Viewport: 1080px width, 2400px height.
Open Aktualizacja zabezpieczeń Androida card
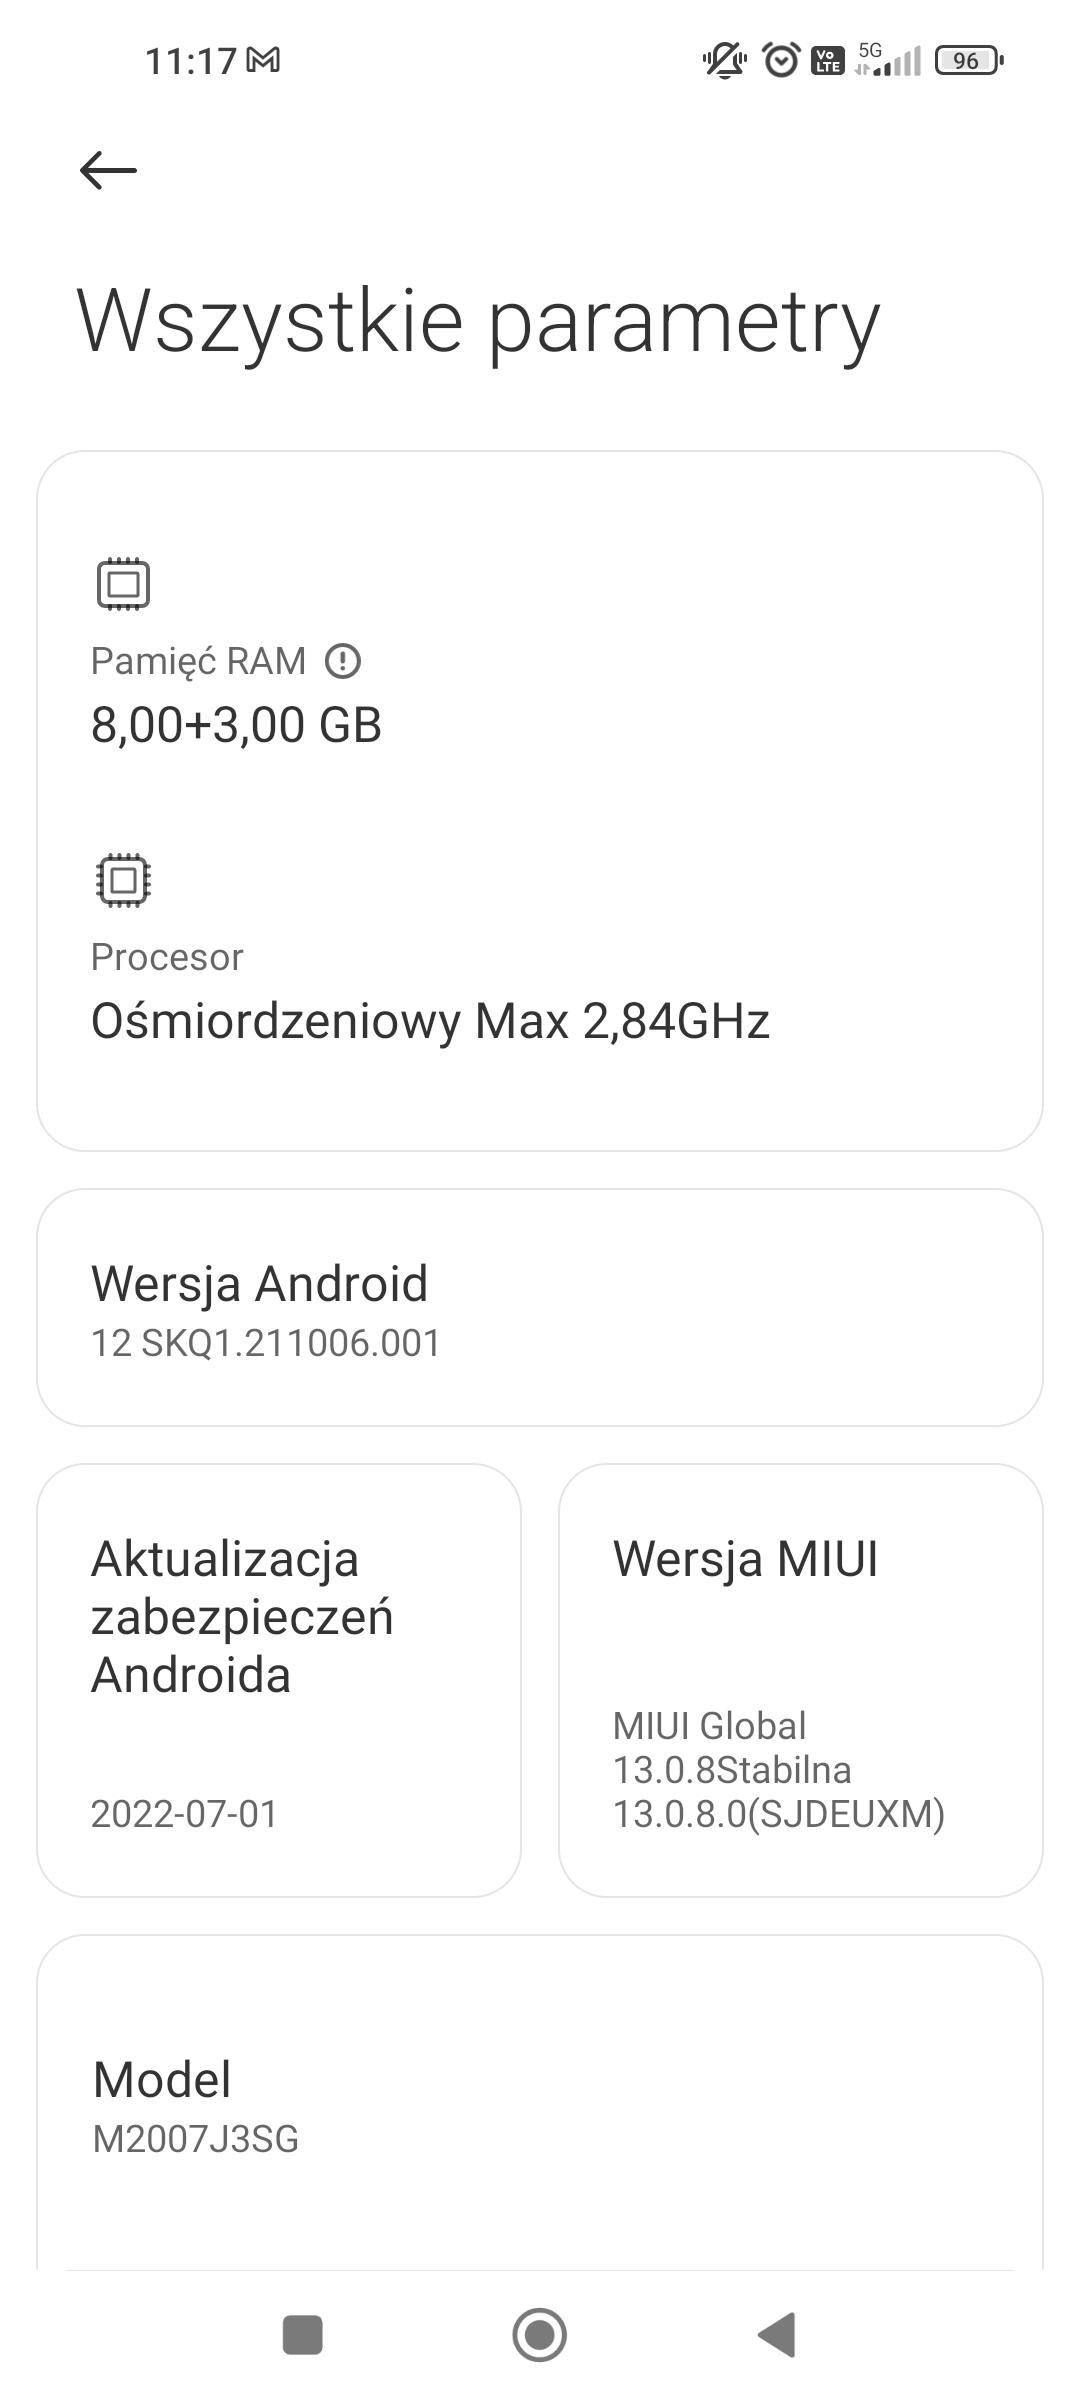279,1680
